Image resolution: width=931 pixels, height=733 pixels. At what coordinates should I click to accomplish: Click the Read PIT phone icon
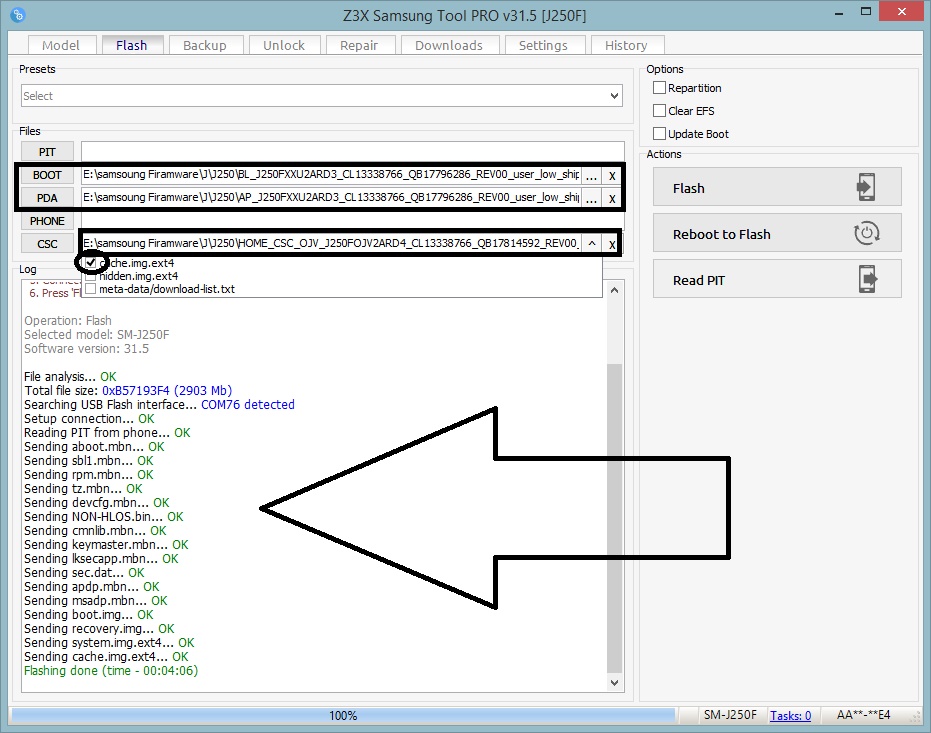tap(867, 280)
